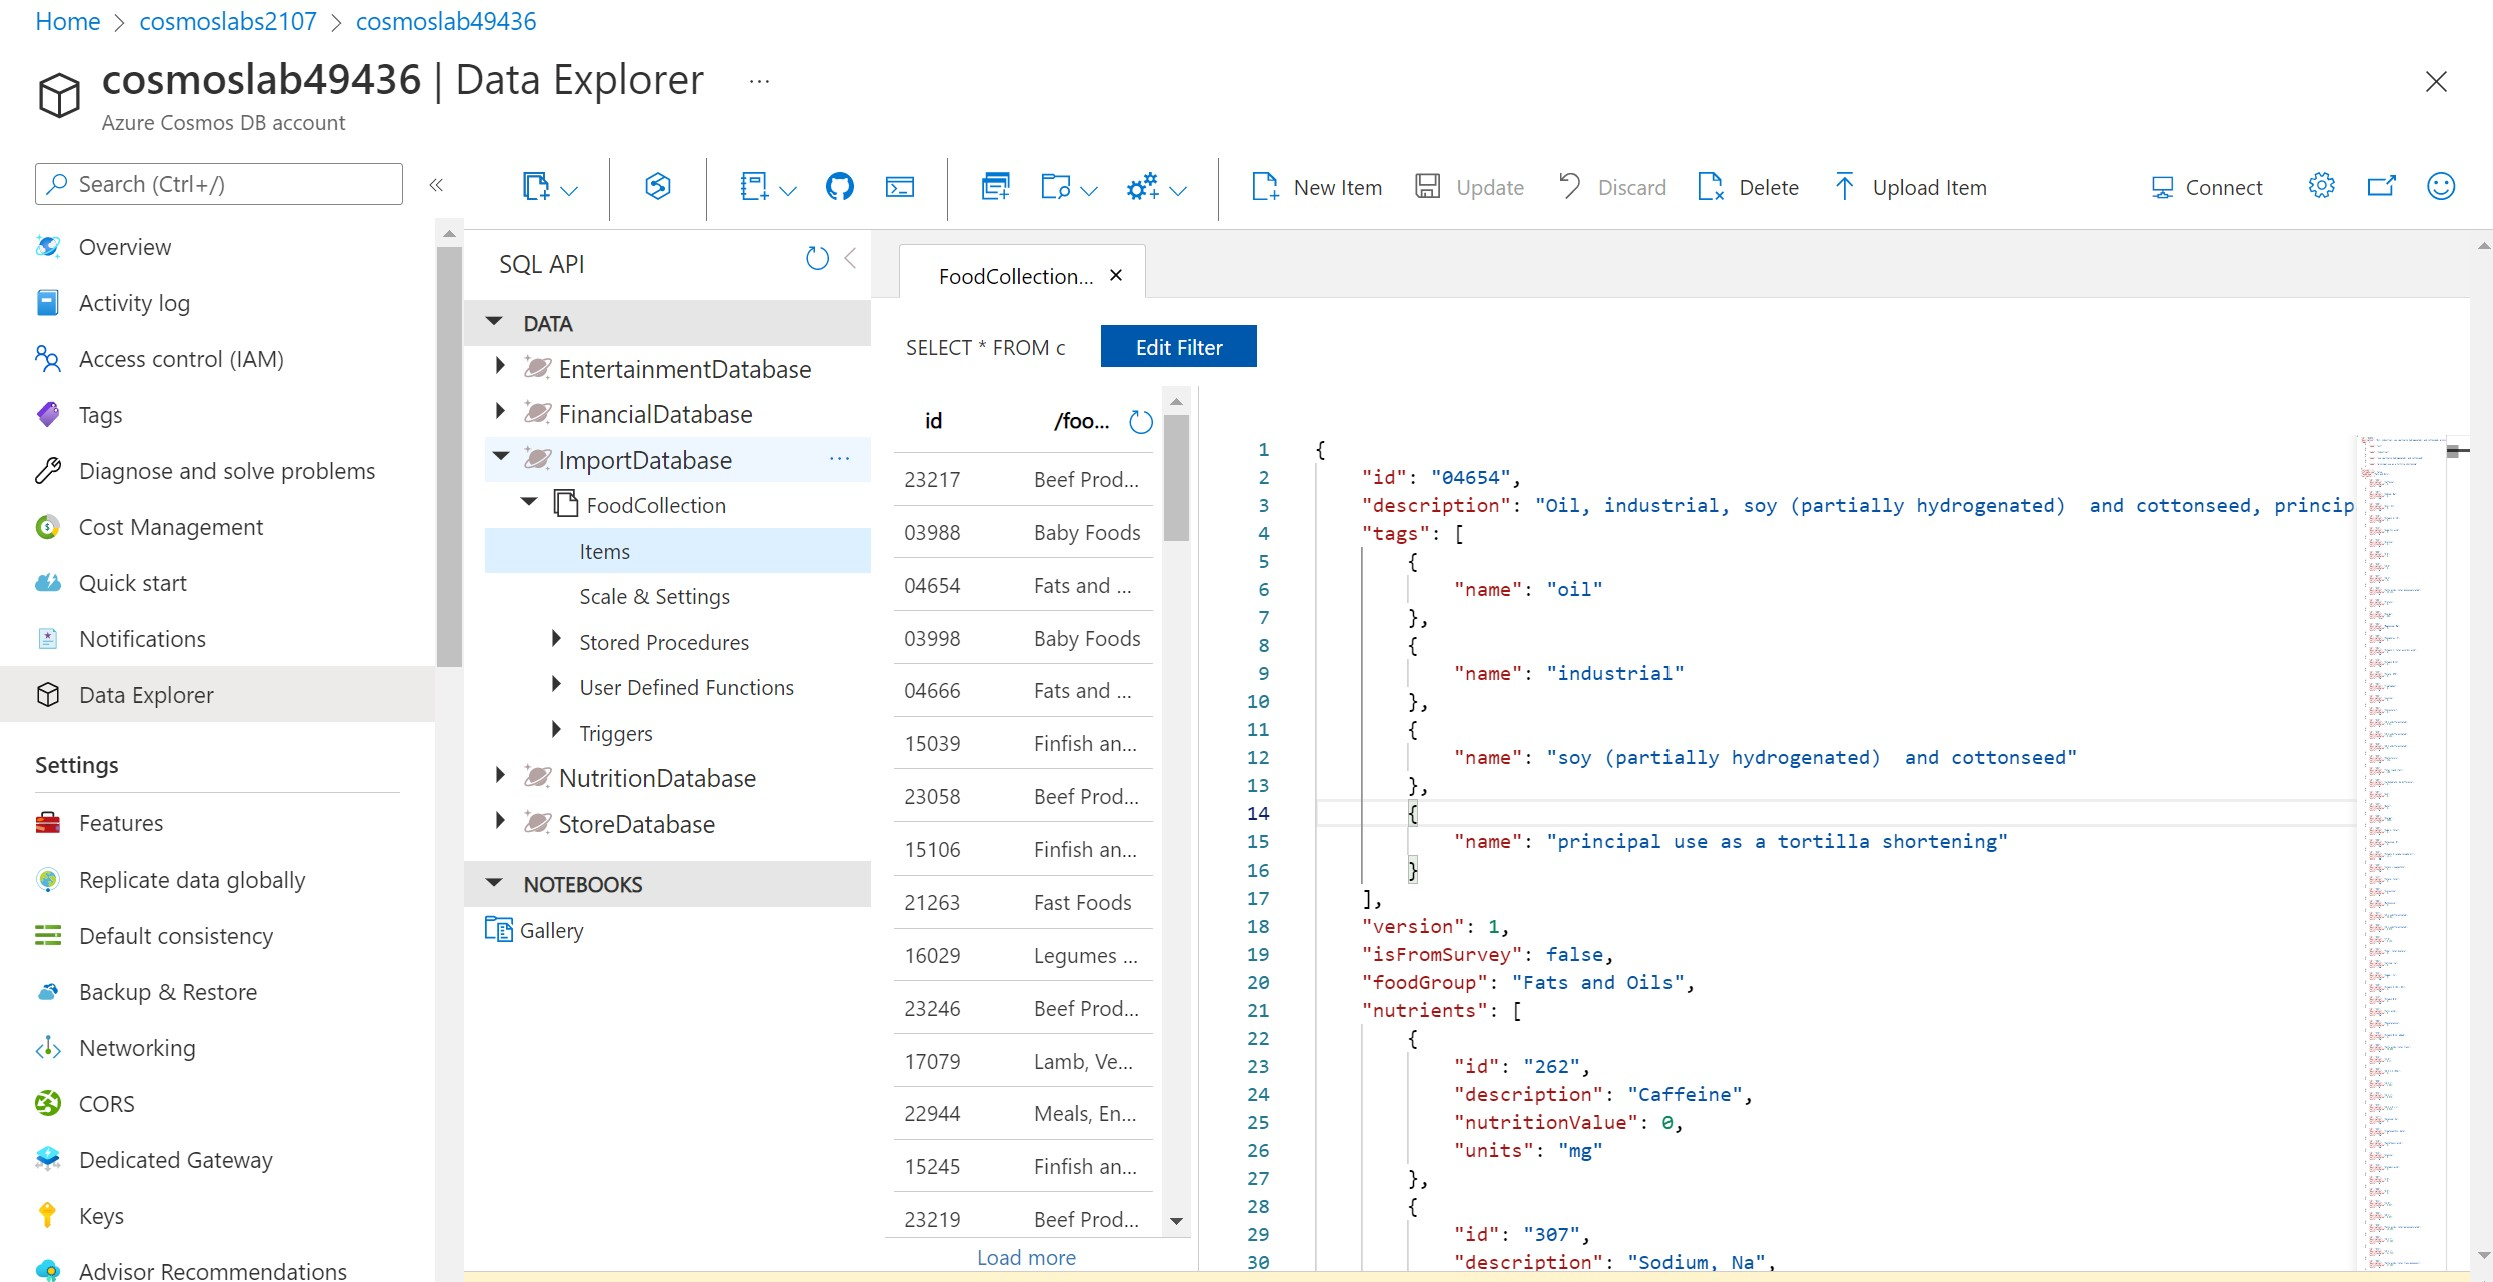Image resolution: width=2493 pixels, height=1282 pixels.
Task: Open the feedback smiley icon
Action: 2440,187
